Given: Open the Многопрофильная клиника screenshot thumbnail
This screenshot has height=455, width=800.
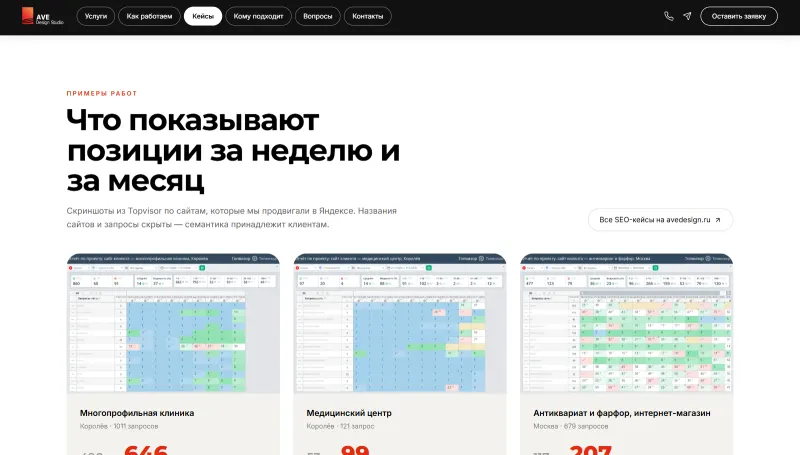Looking at the screenshot, I should pyautogui.click(x=173, y=323).
